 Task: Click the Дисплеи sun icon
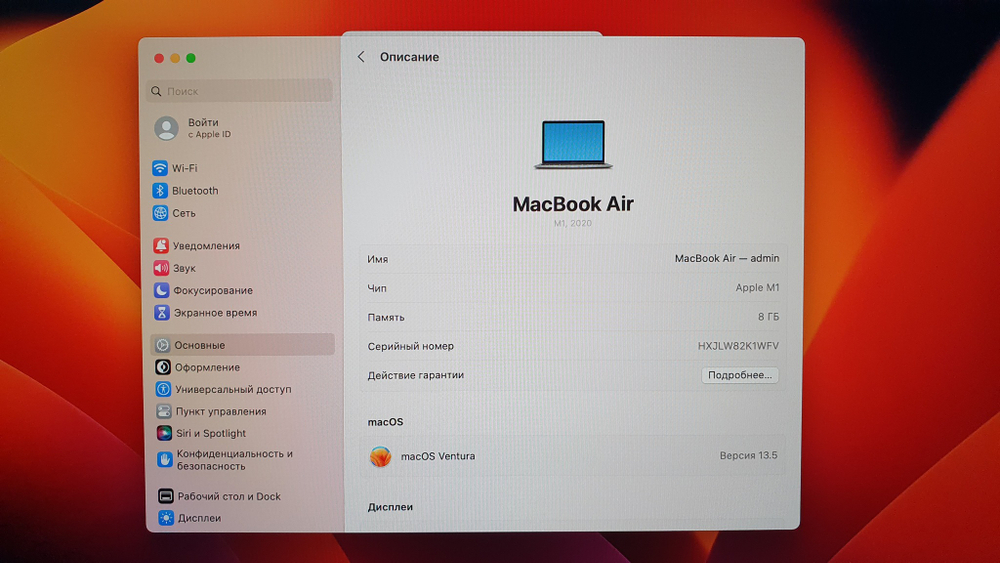166,518
